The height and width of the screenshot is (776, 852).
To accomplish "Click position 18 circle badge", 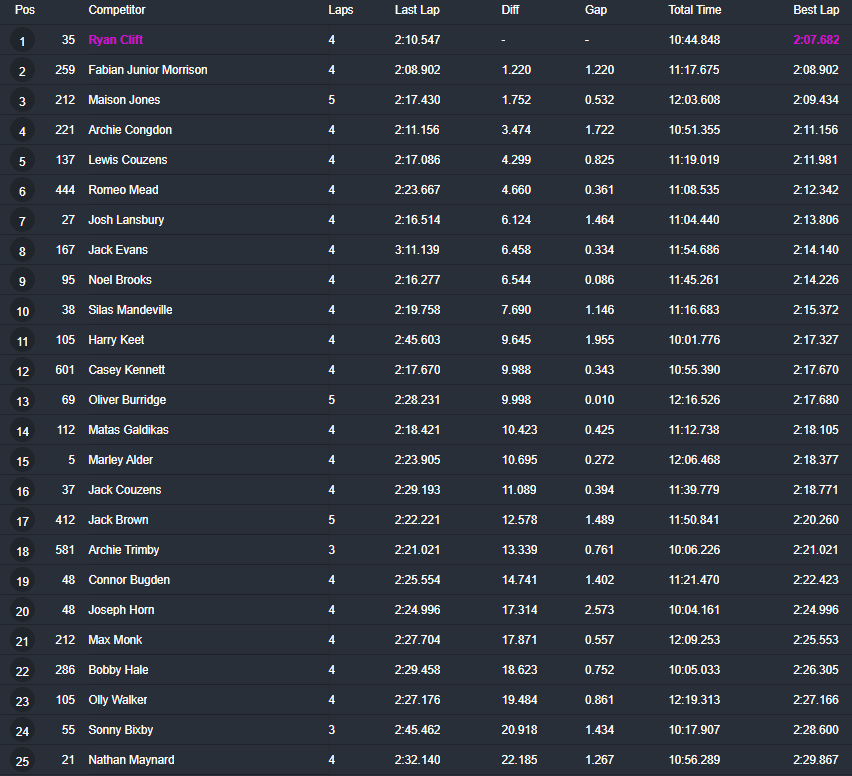I will 22,551.
